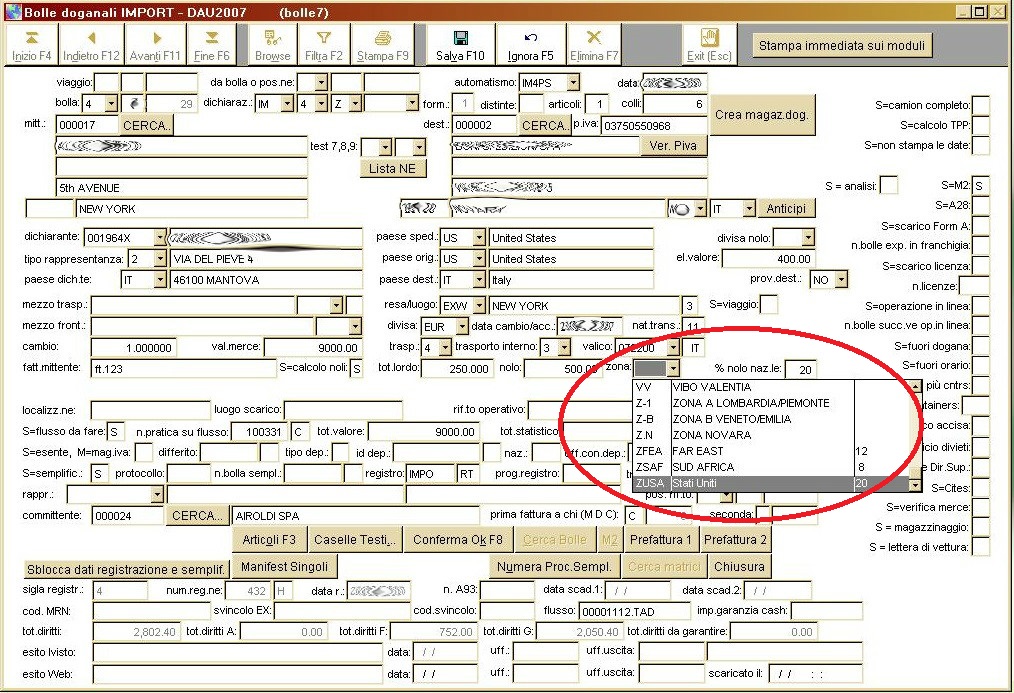This screenshot has height=693, width=1014.
Task: Click S = lettera di vettura box
Action: tap(981, 547)
